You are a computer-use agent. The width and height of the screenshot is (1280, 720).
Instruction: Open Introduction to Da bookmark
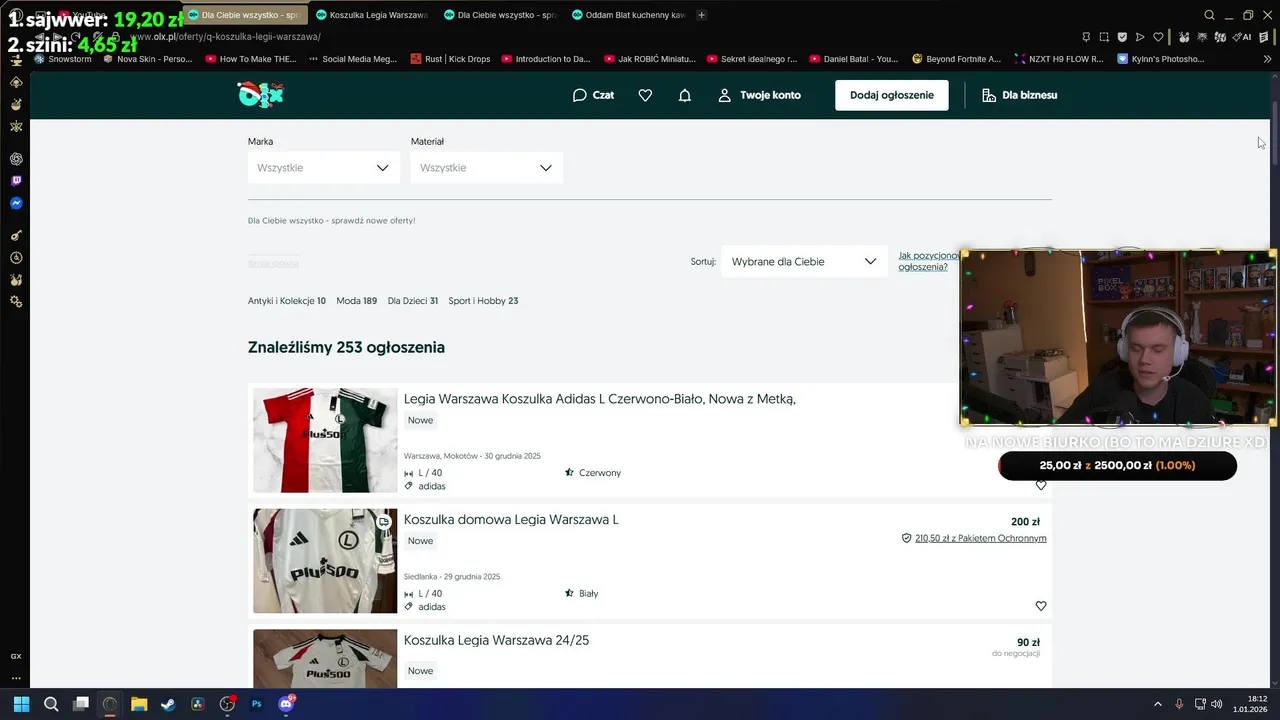click(x=546, y=59)
